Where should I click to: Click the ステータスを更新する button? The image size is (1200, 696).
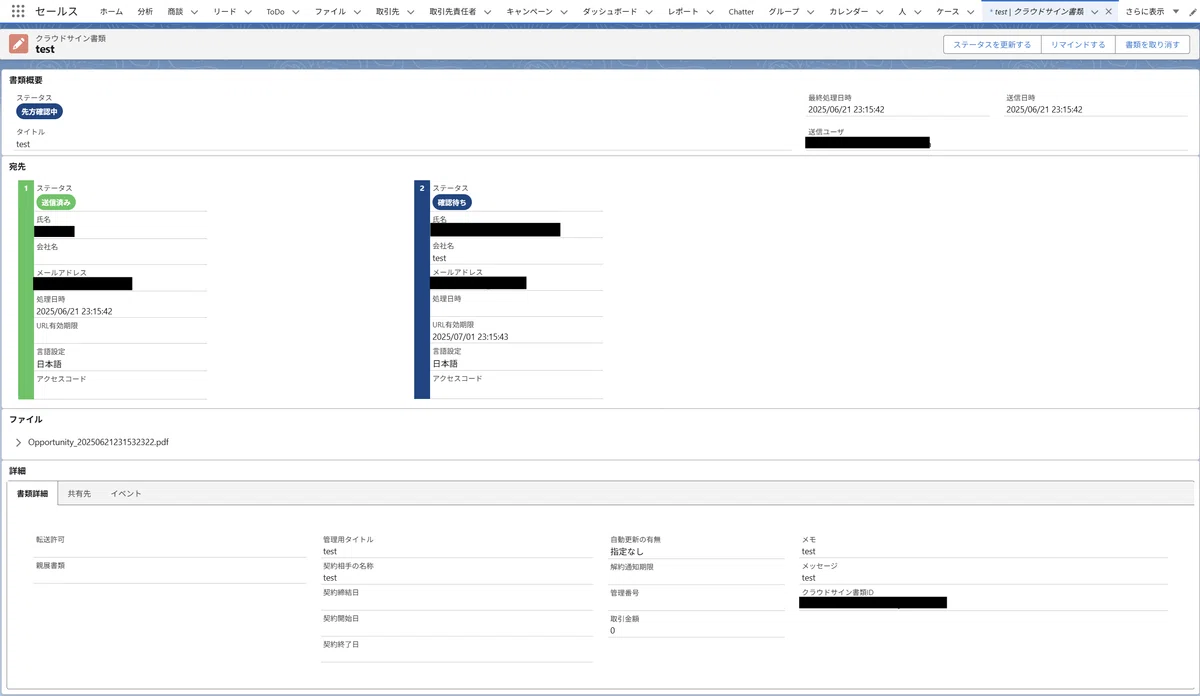click(x=992, y=44)
